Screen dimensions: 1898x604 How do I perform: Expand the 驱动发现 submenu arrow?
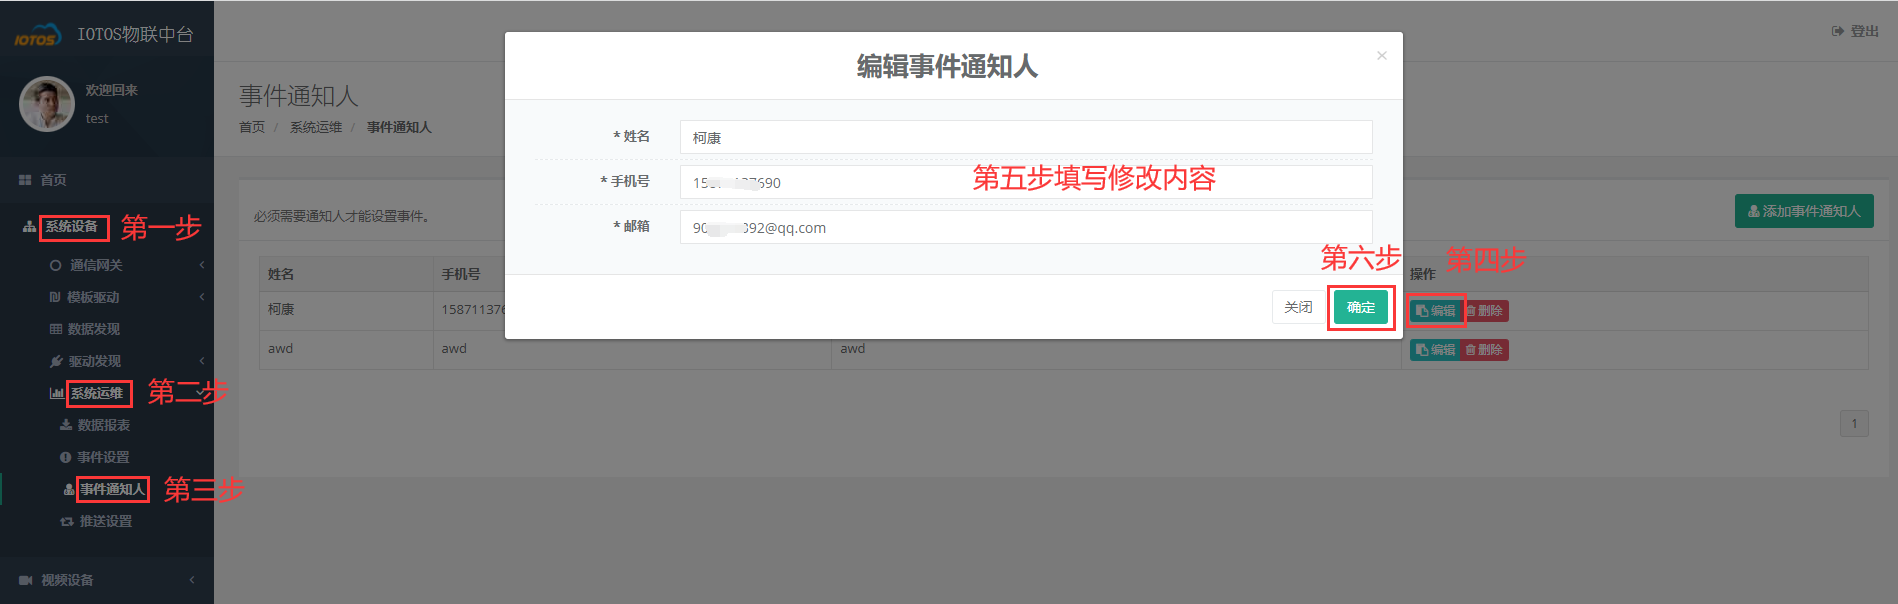click(x=202, y=361)
